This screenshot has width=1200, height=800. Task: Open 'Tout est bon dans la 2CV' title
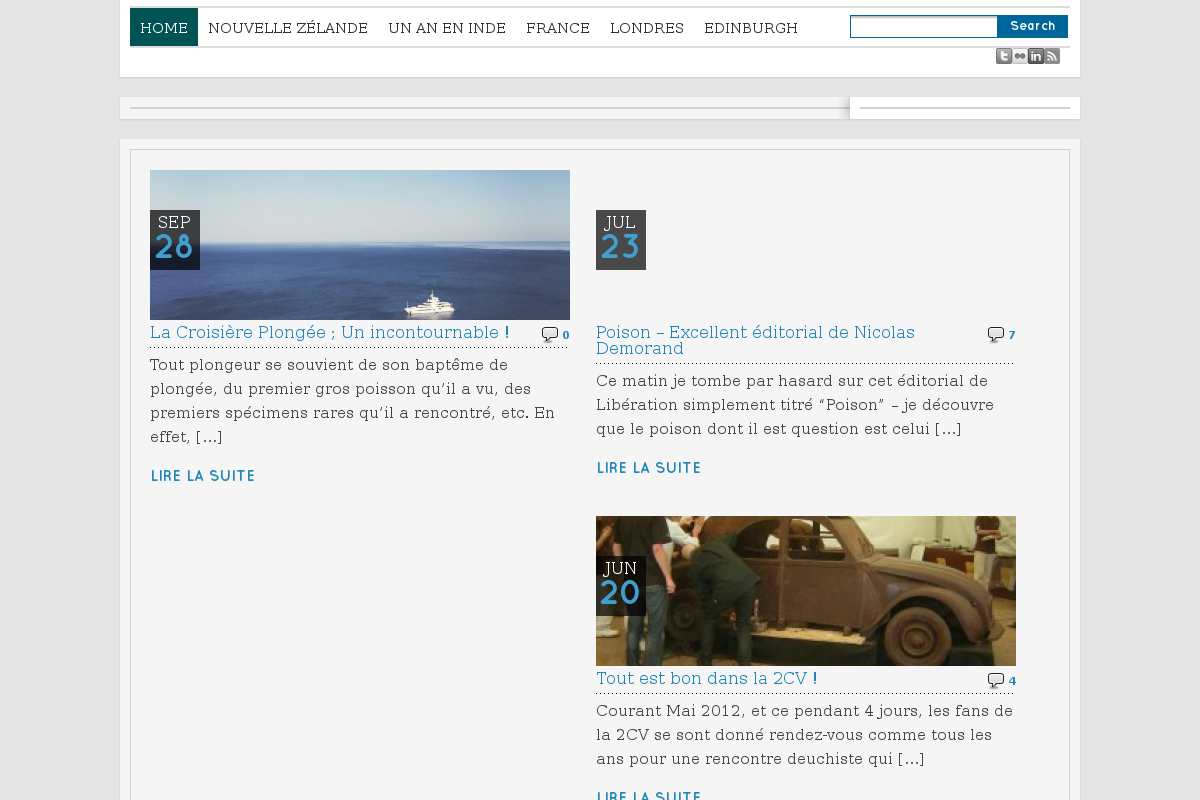click(x=706, y=678)
